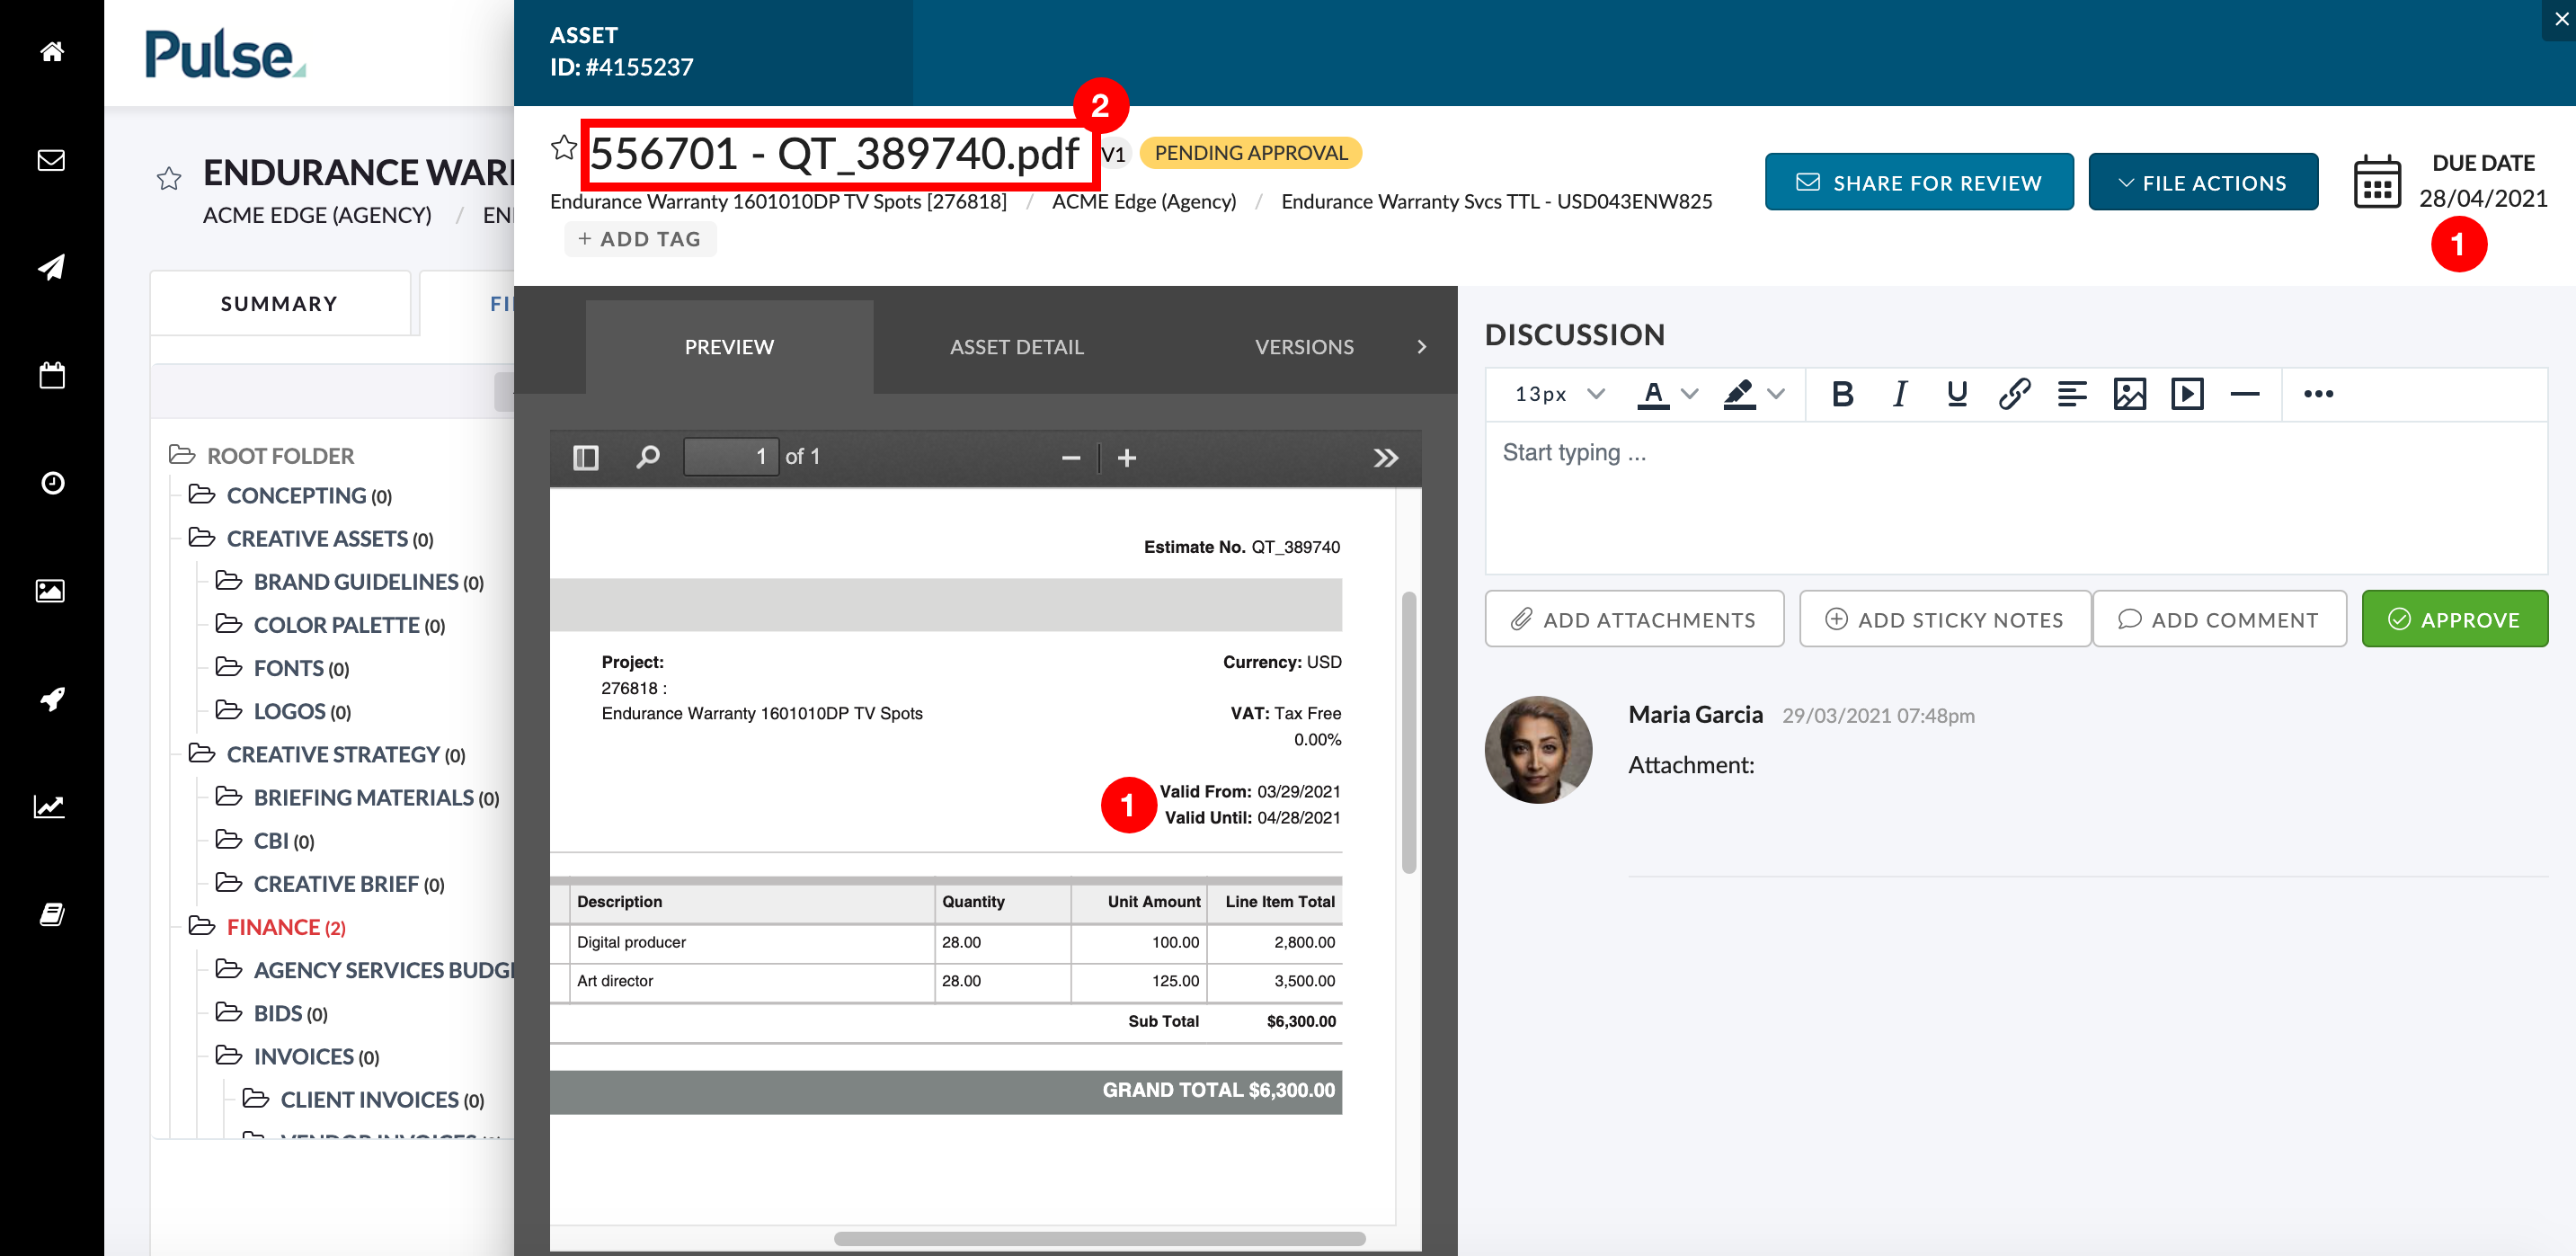This screenshot has width=2576, height=1256.
Task: Open the Finance (2) folder
Action: tap(267, 927)
